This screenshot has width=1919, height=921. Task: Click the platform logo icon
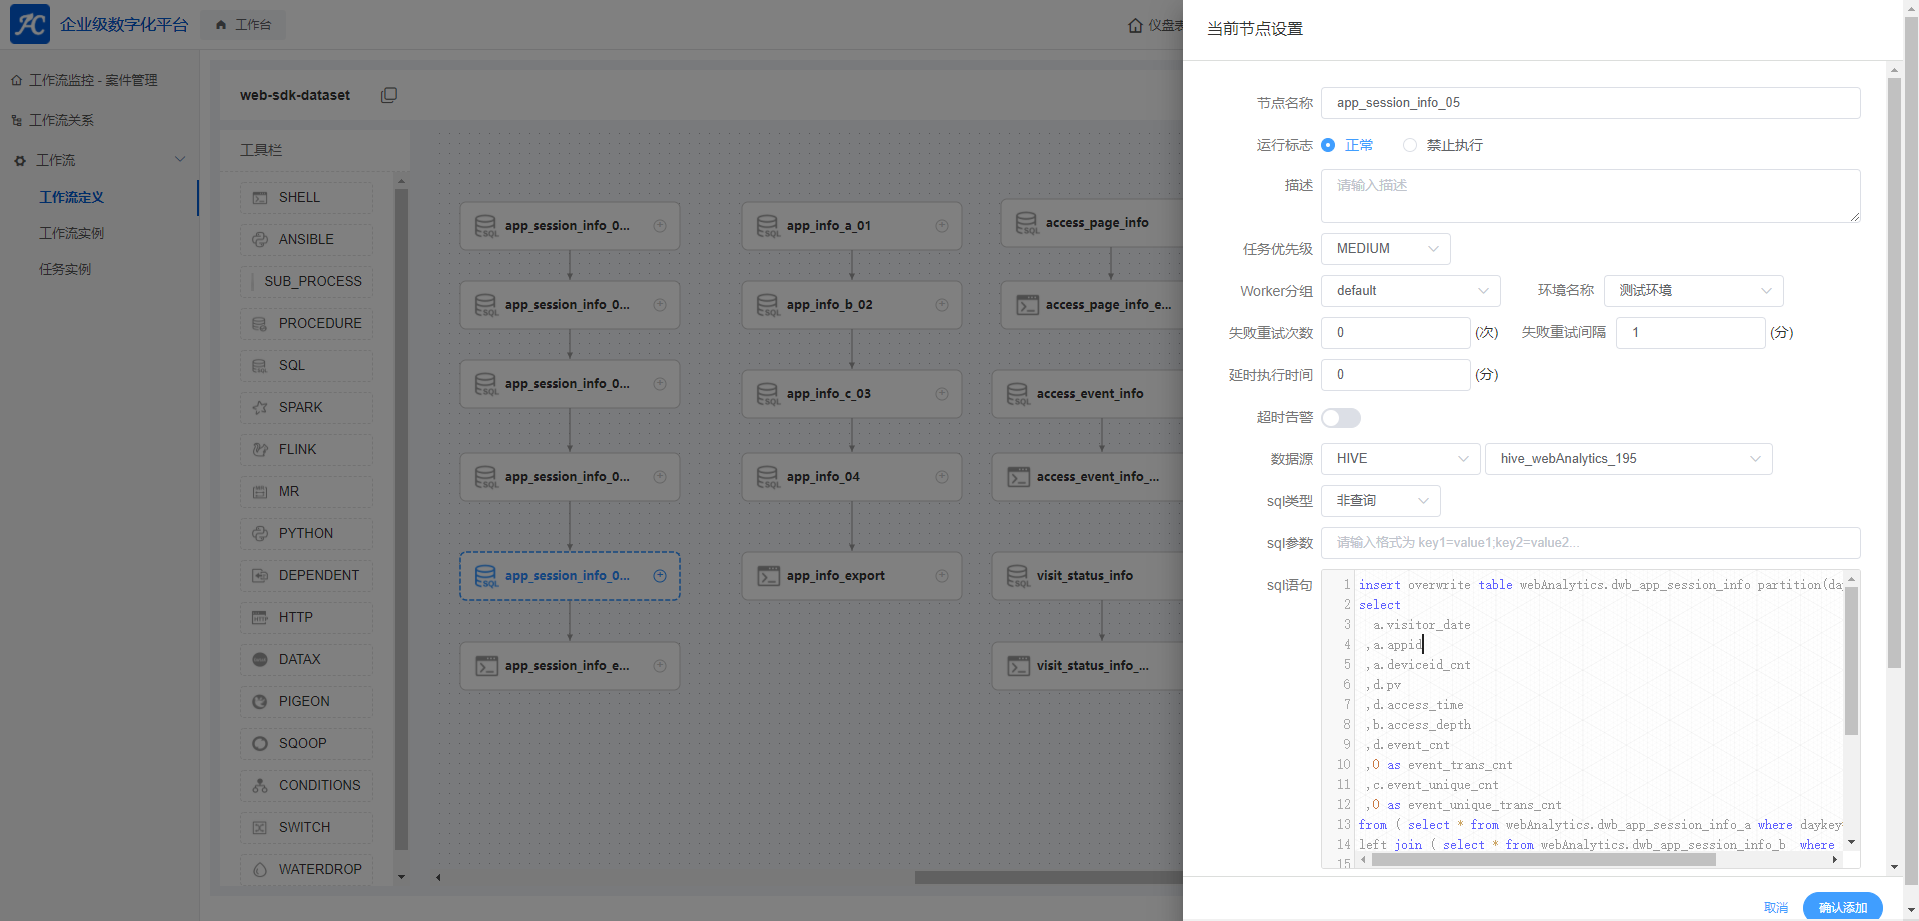[29, 24]
